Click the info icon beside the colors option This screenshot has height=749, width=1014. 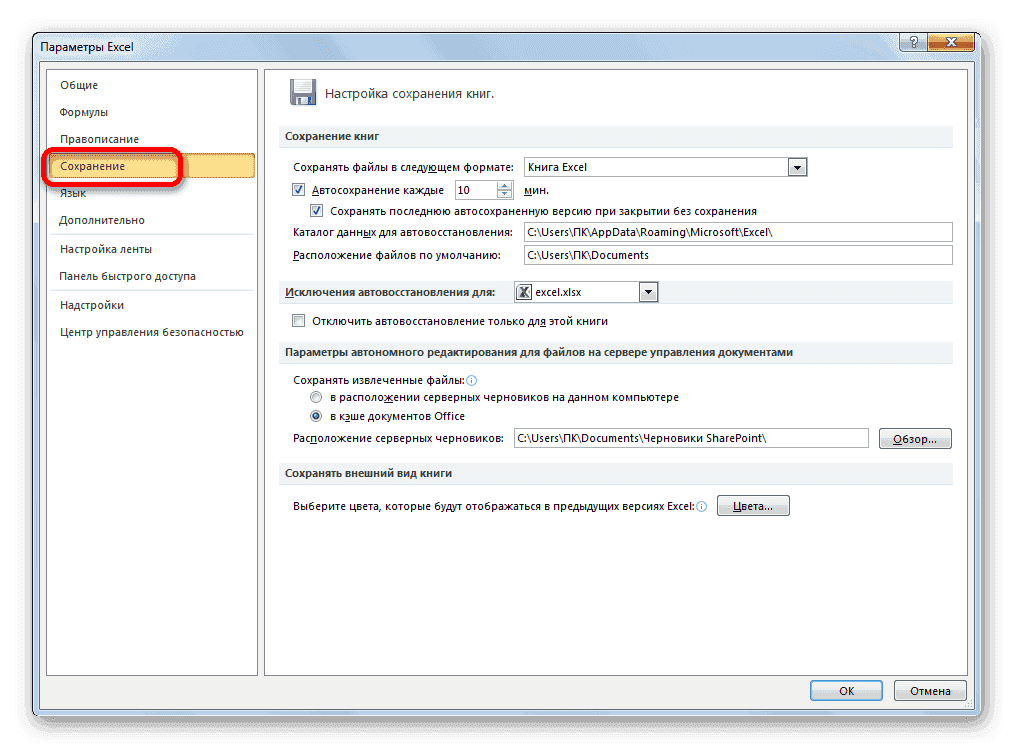(702, 506)
